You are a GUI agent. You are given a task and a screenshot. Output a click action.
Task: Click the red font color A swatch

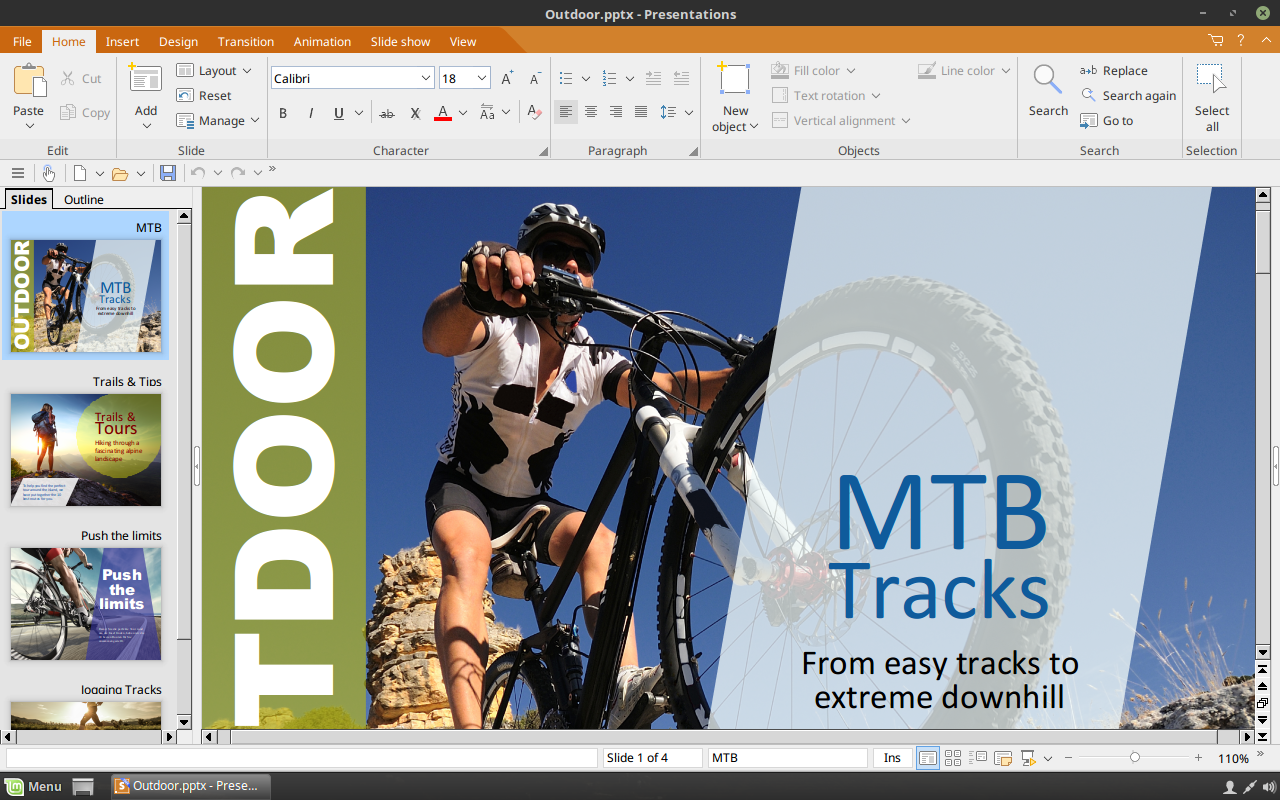(x=443, y=113)
